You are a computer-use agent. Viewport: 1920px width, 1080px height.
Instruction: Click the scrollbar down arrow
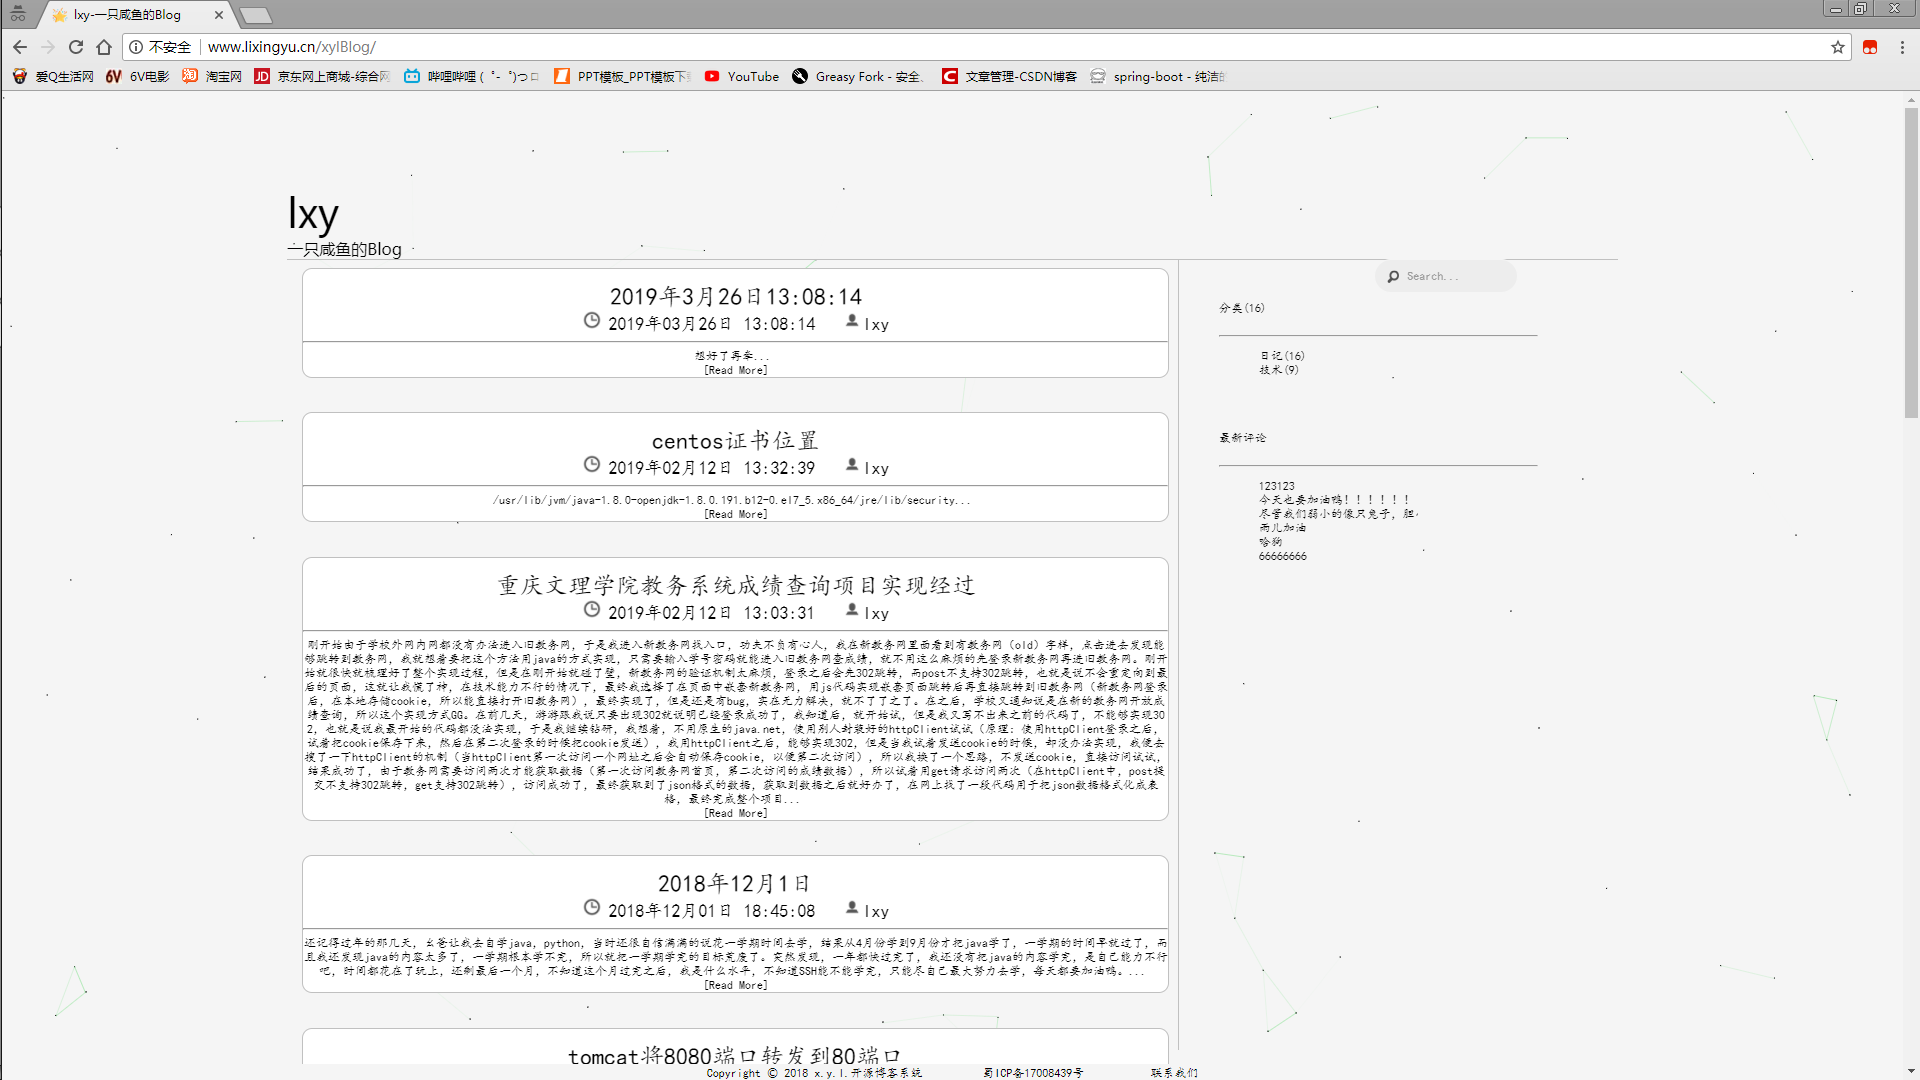click(1911, 1072)
